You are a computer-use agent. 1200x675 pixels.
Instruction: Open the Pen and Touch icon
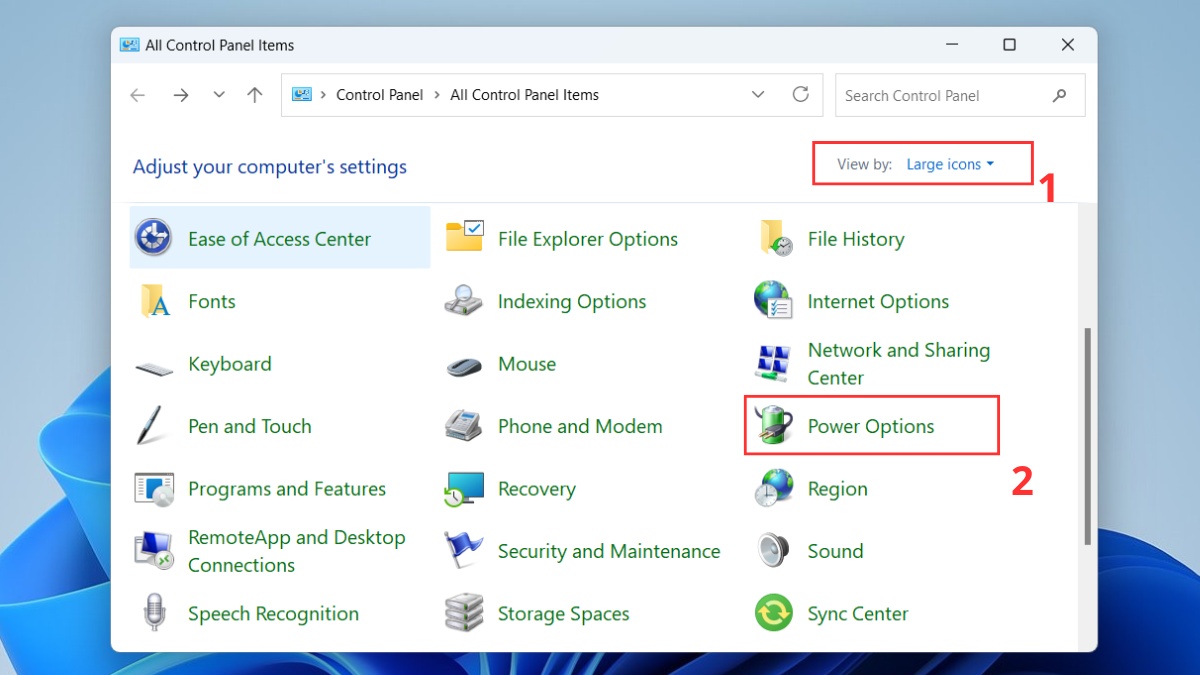150,426
